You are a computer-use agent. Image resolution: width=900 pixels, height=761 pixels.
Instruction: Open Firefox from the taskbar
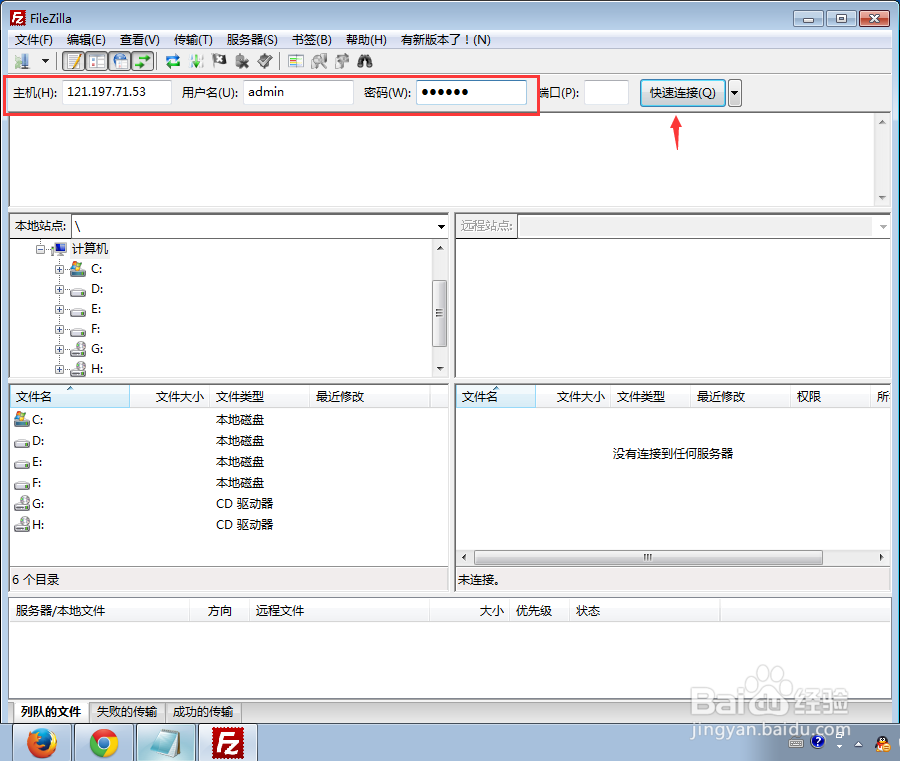[41, 743]
